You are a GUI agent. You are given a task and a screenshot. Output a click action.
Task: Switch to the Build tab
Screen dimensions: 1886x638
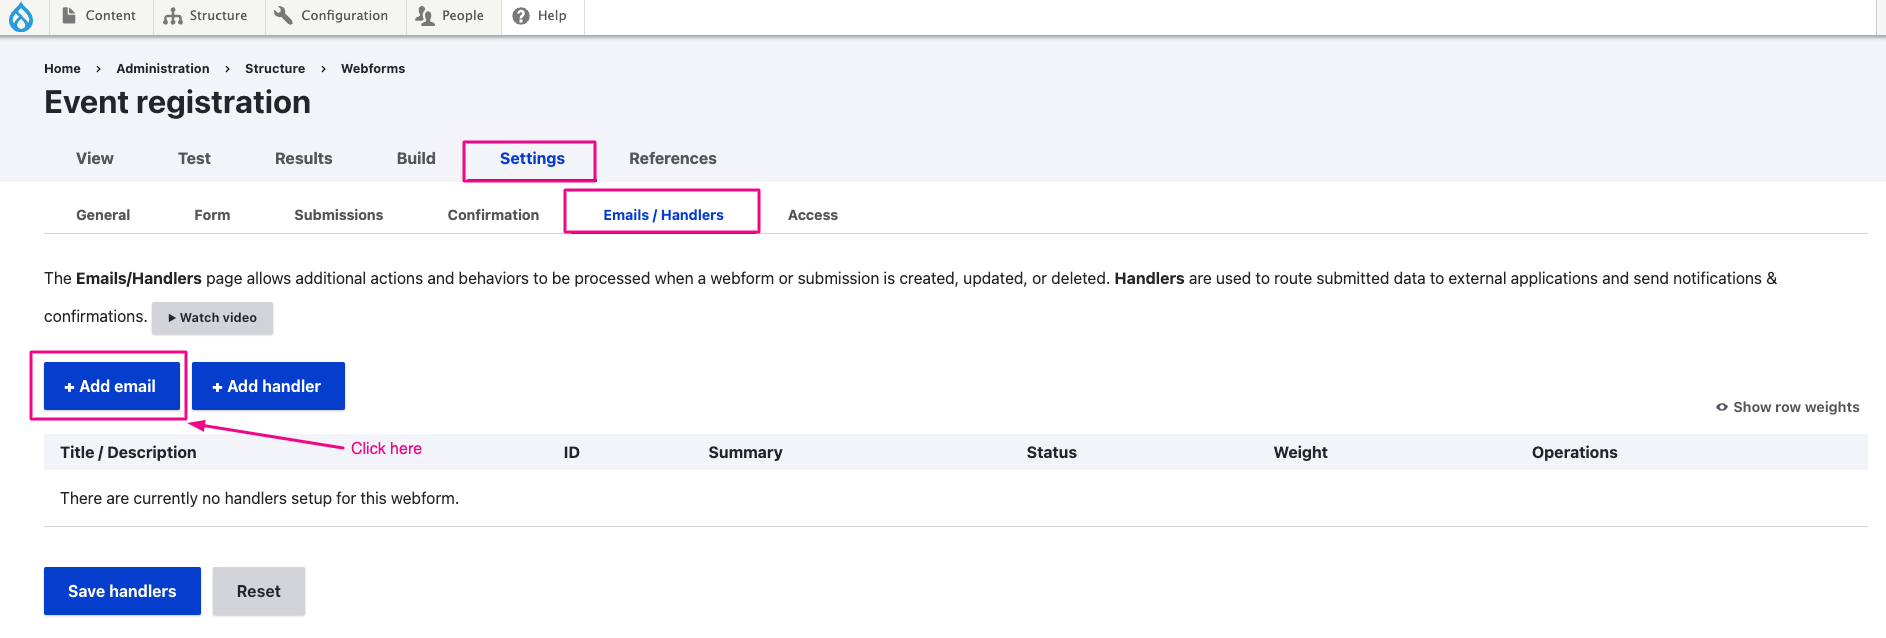click(416, 159)
